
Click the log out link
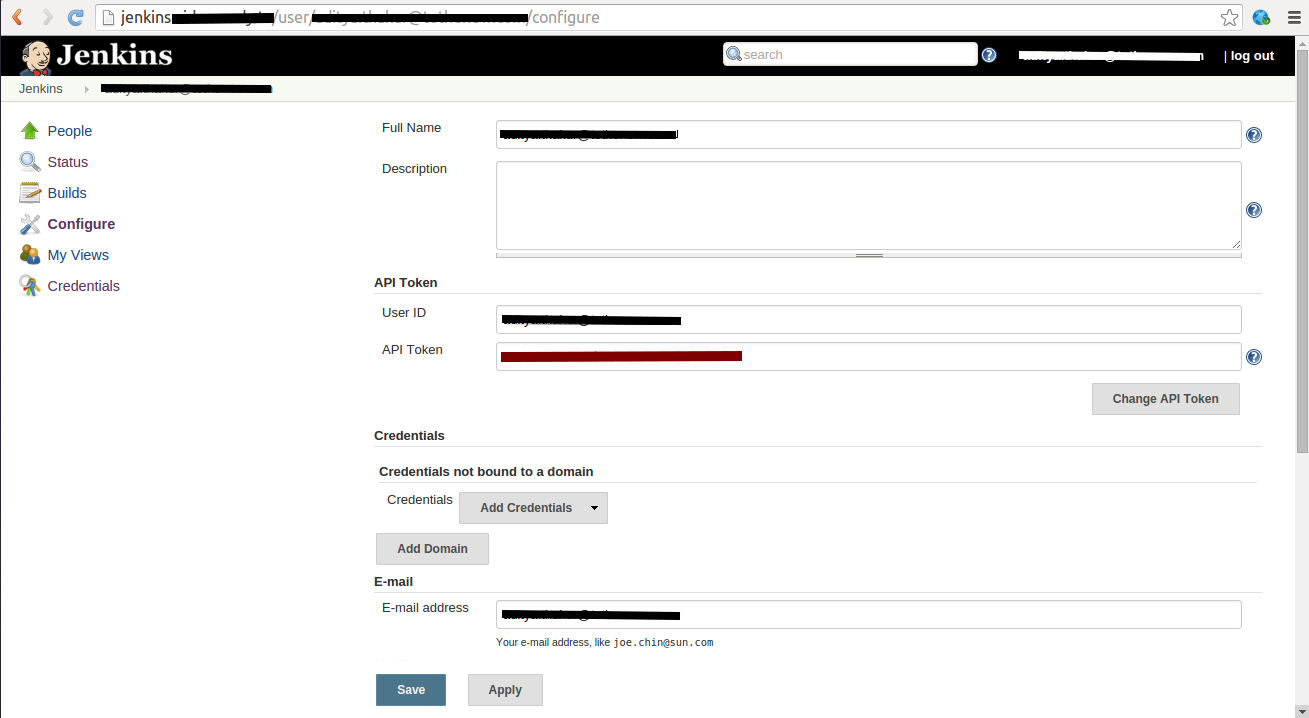point(1252,56)
